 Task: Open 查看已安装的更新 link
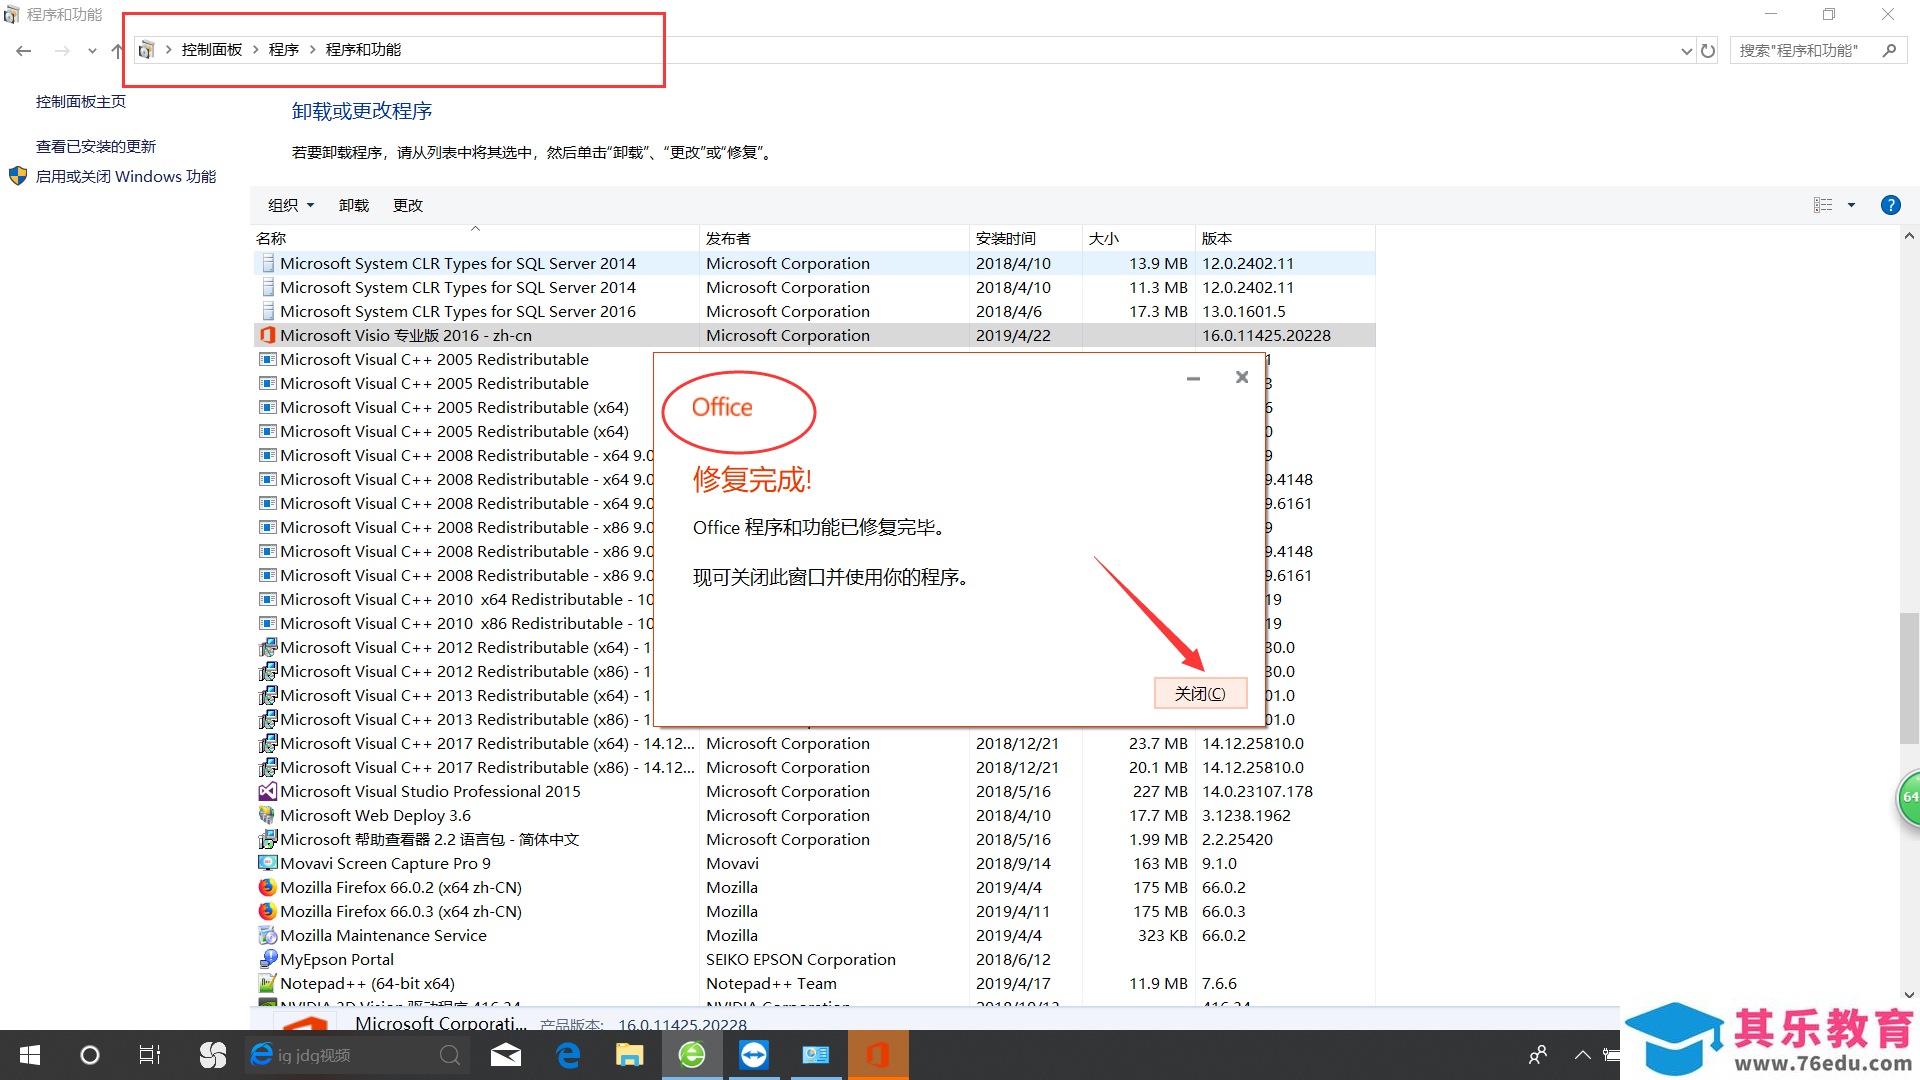click(96, 147)
